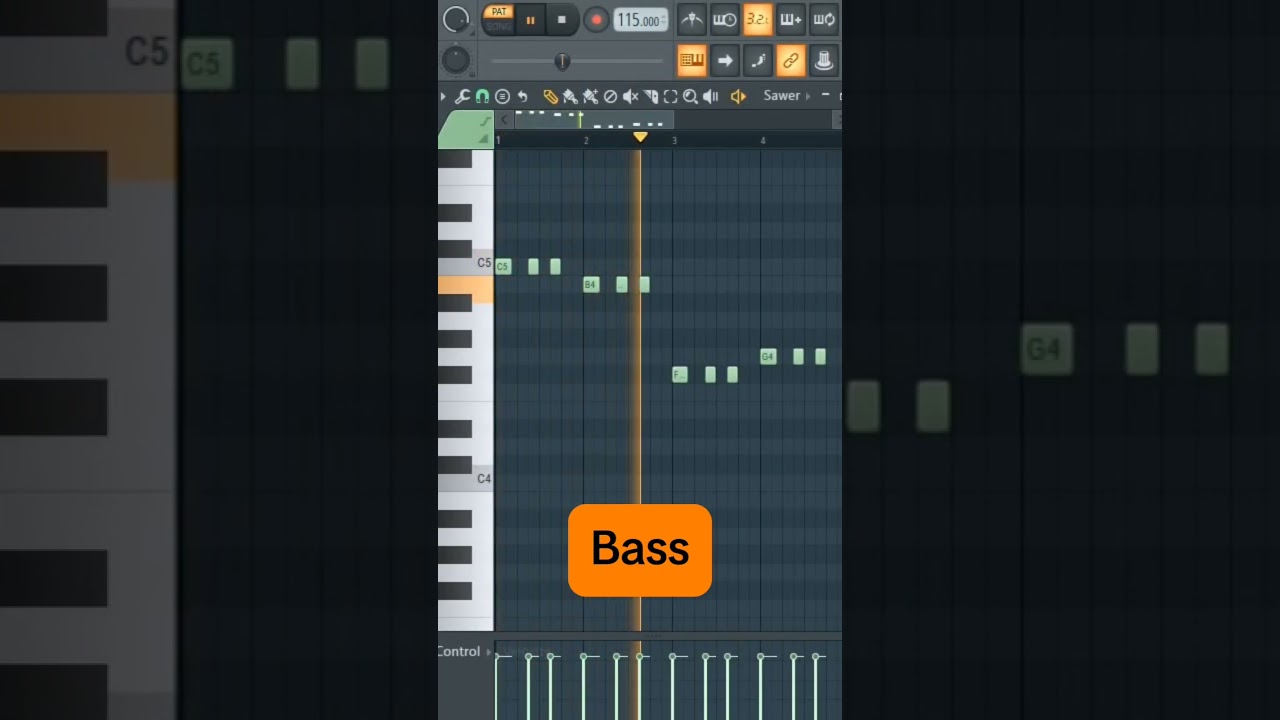
Task: Select the labeled F note block
Action: click(680, 375)
